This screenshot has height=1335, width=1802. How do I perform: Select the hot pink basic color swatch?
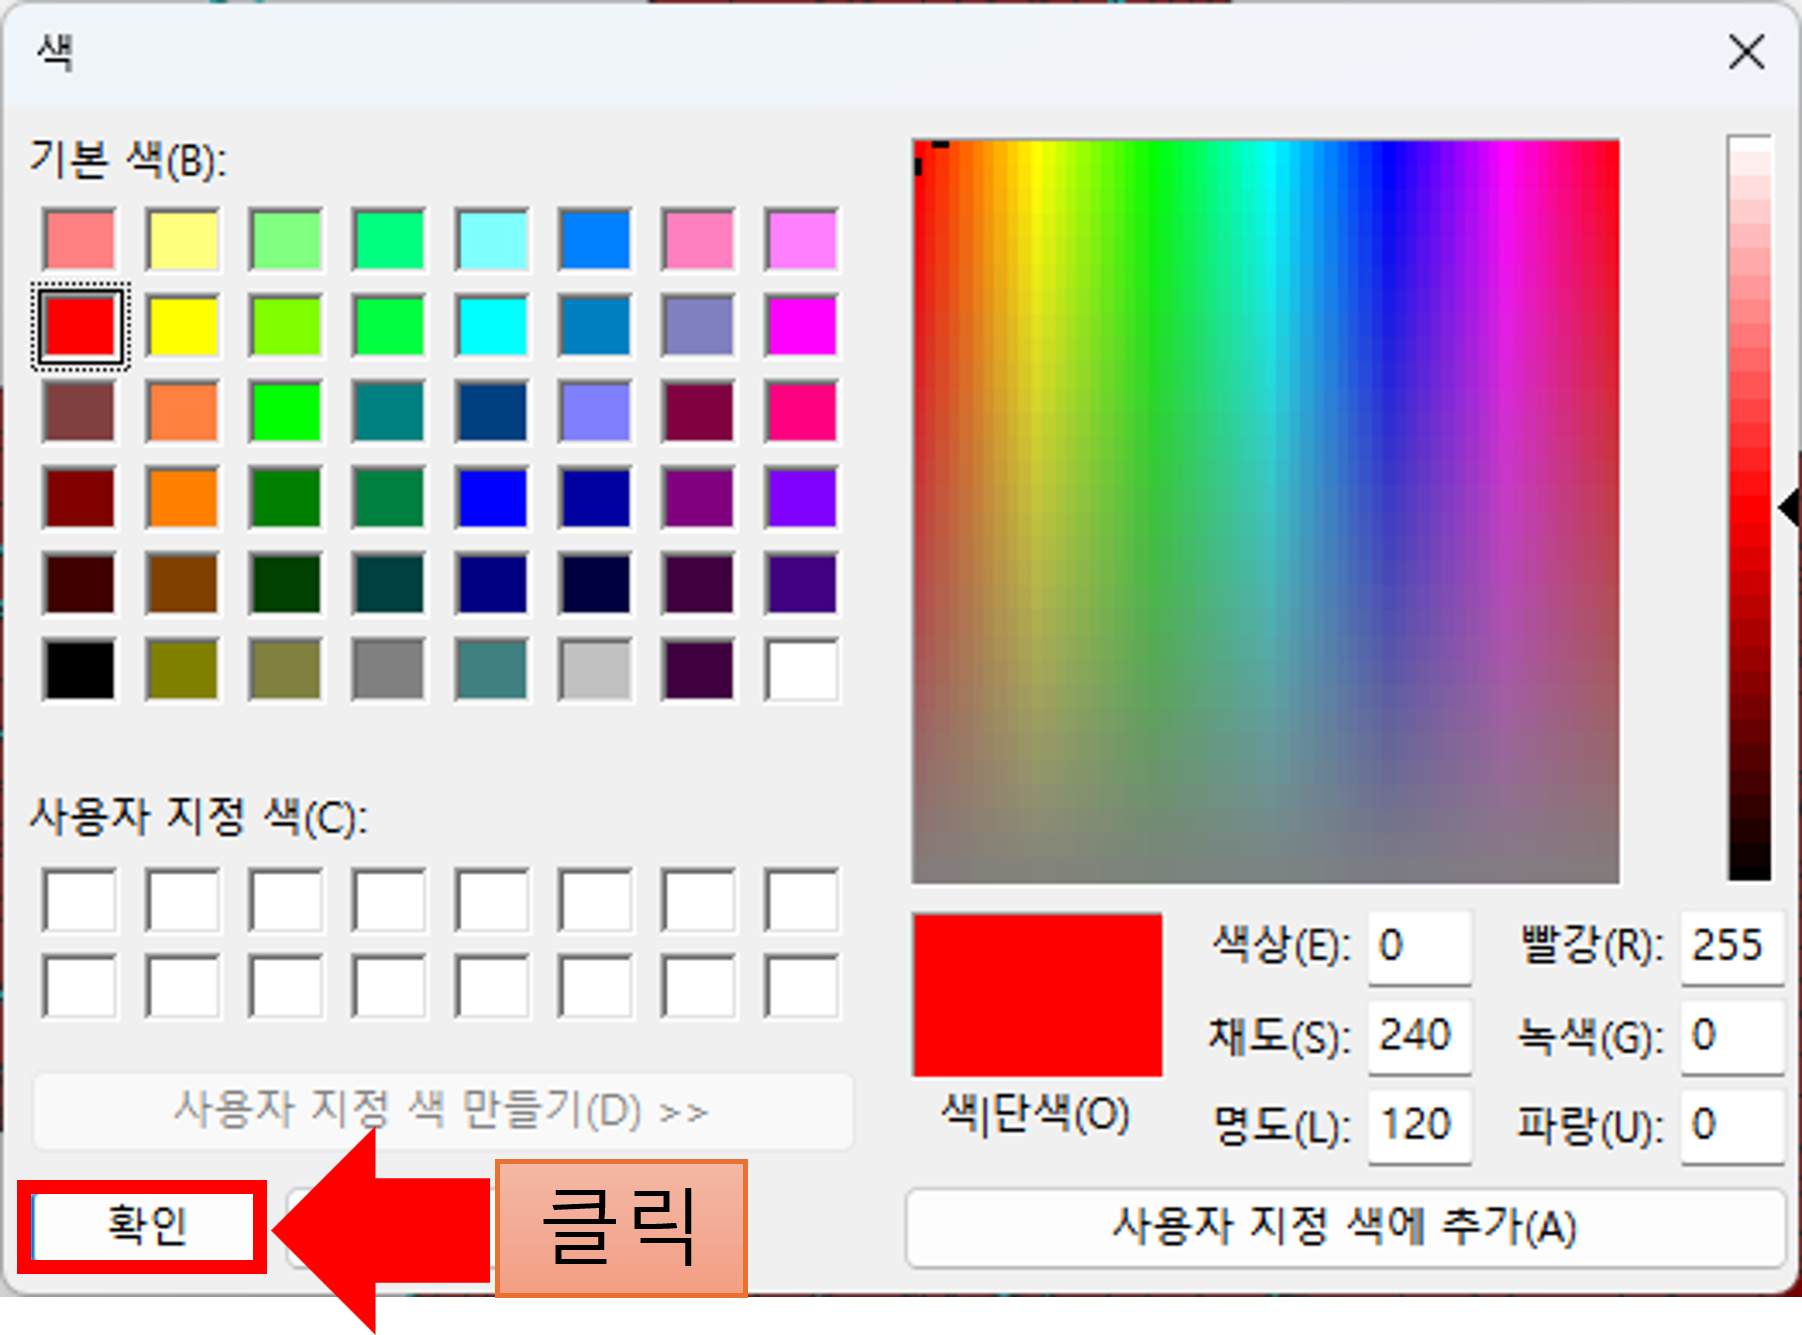801,412
